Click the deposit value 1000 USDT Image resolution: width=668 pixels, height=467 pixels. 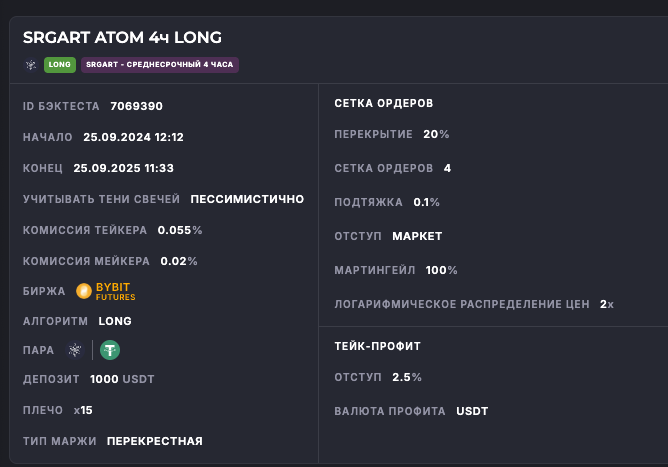pyautogui.click(x=122, y=379)
